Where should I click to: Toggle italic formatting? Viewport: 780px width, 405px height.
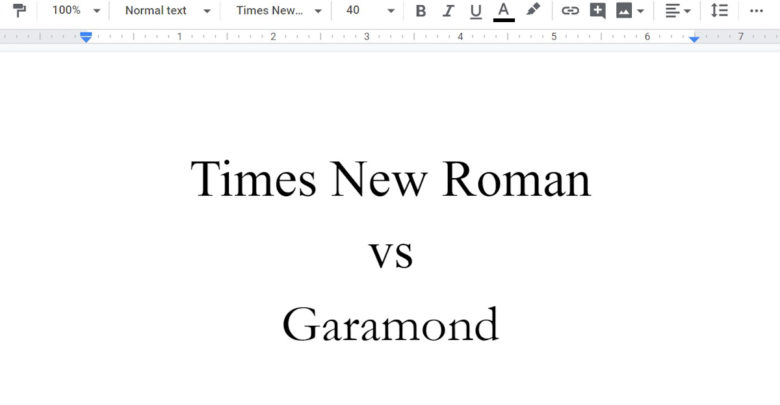pyautogui.click(x=448, y=10)
